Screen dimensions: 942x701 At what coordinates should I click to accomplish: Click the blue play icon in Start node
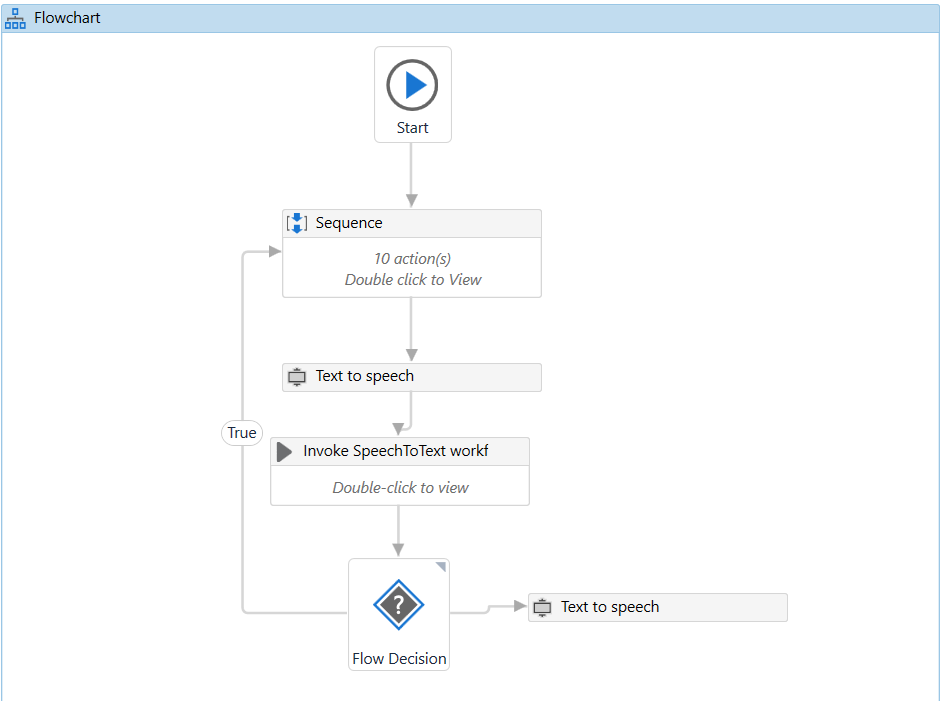click(x=412, y=85)
